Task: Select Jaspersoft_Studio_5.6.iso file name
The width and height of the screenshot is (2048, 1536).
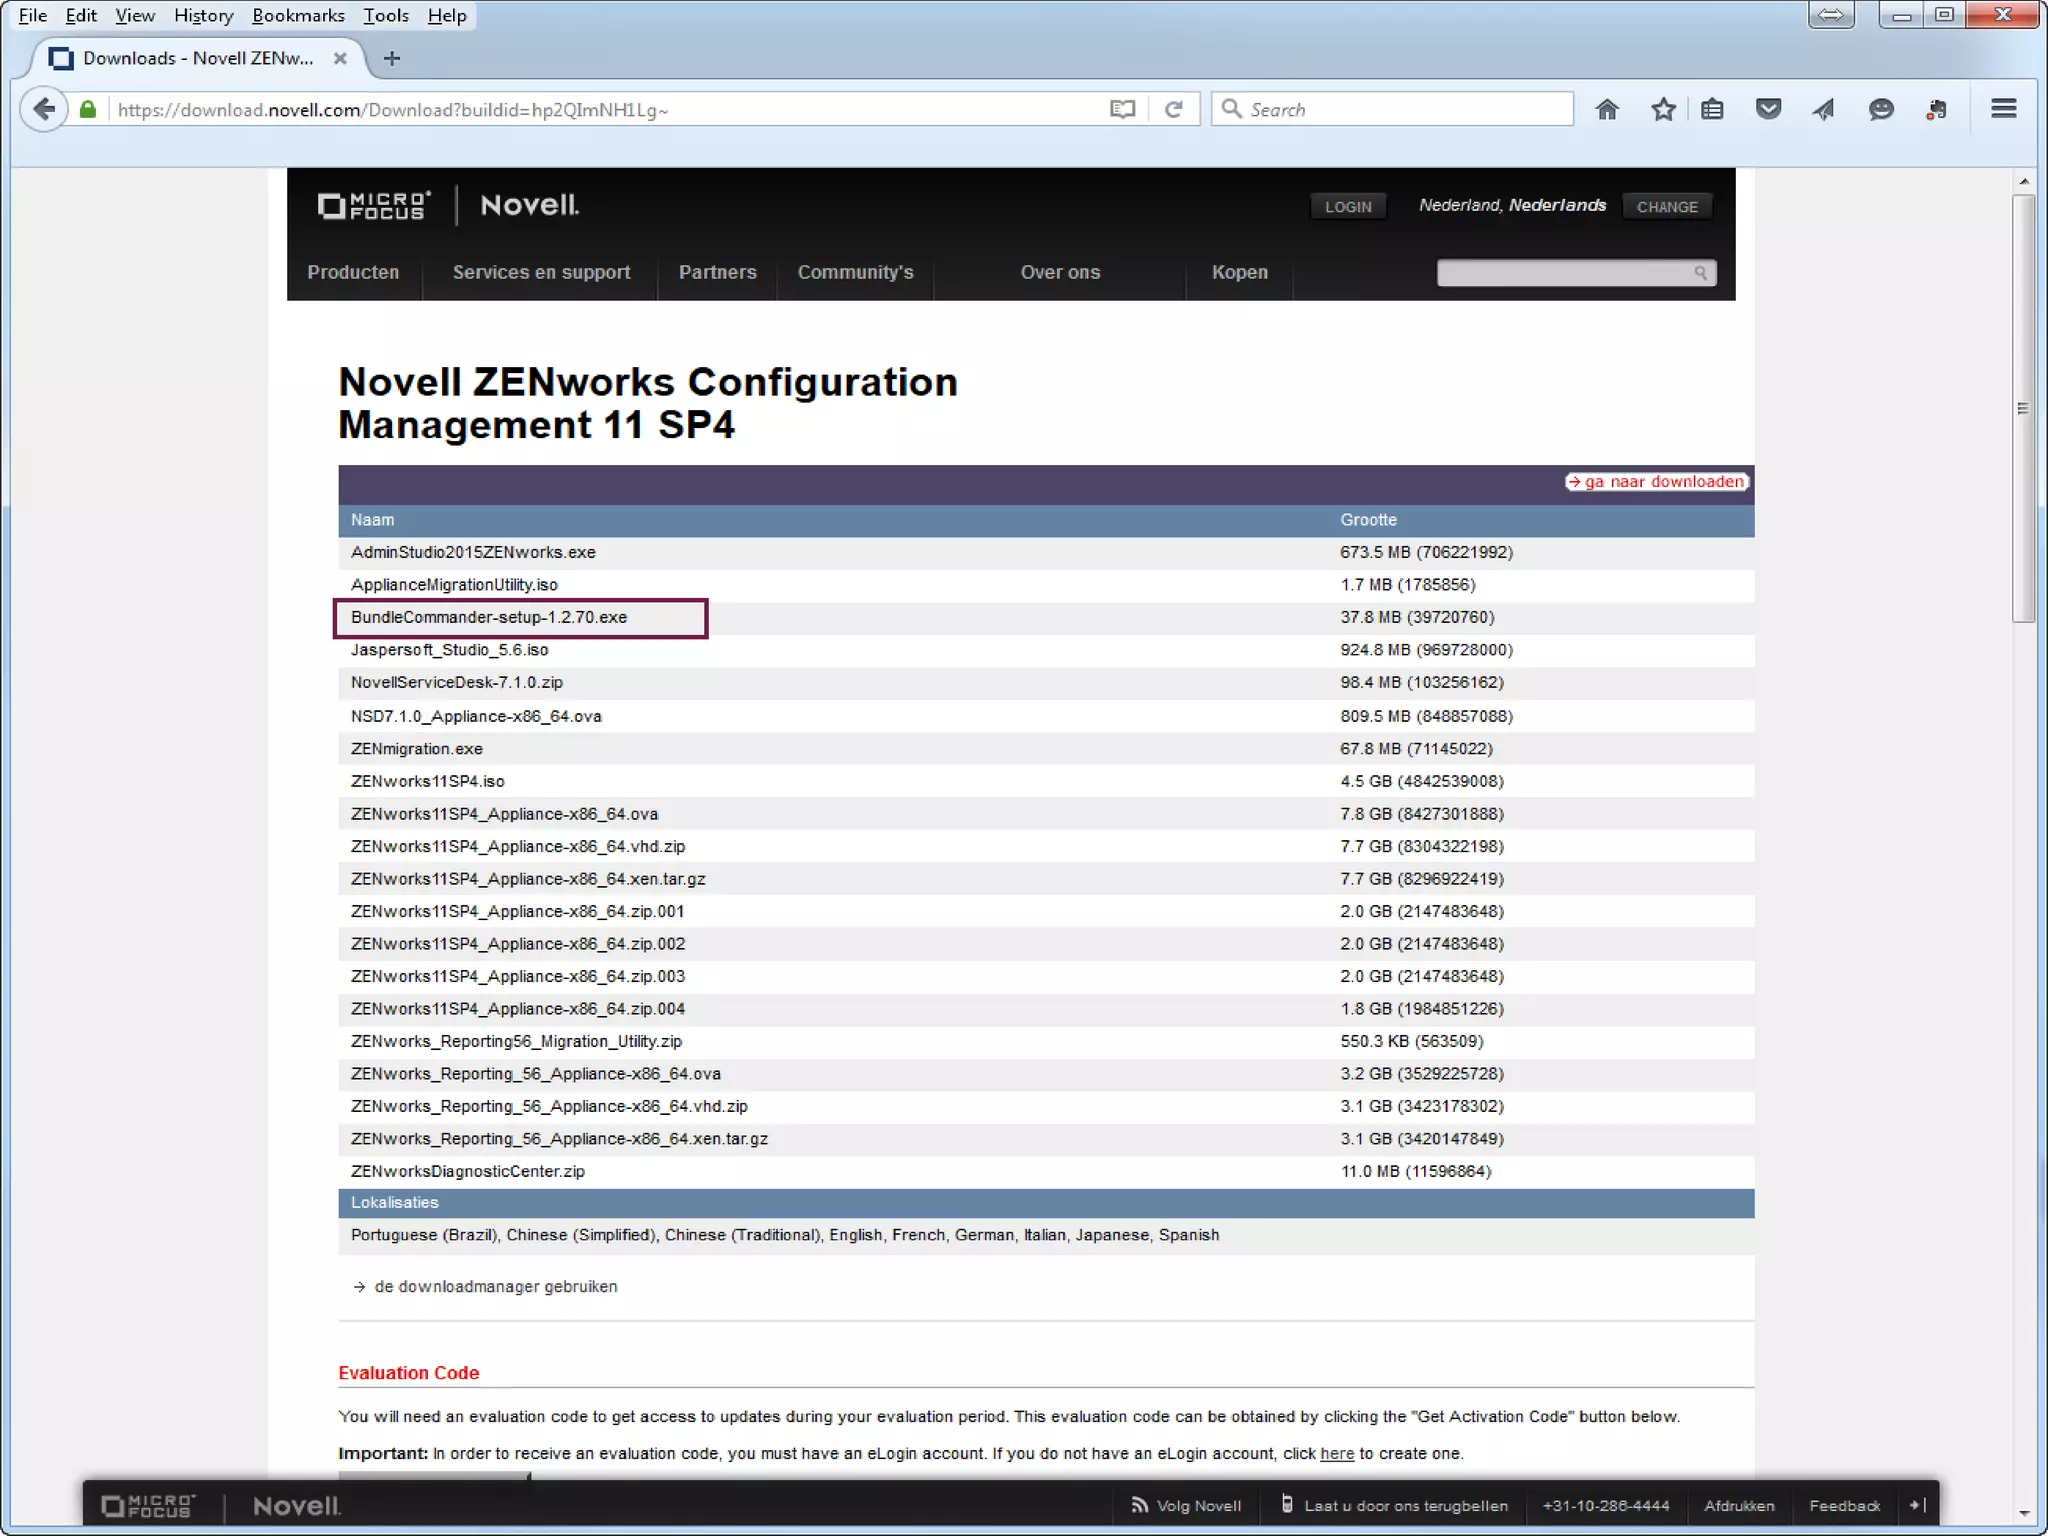Action: [449, 650]
